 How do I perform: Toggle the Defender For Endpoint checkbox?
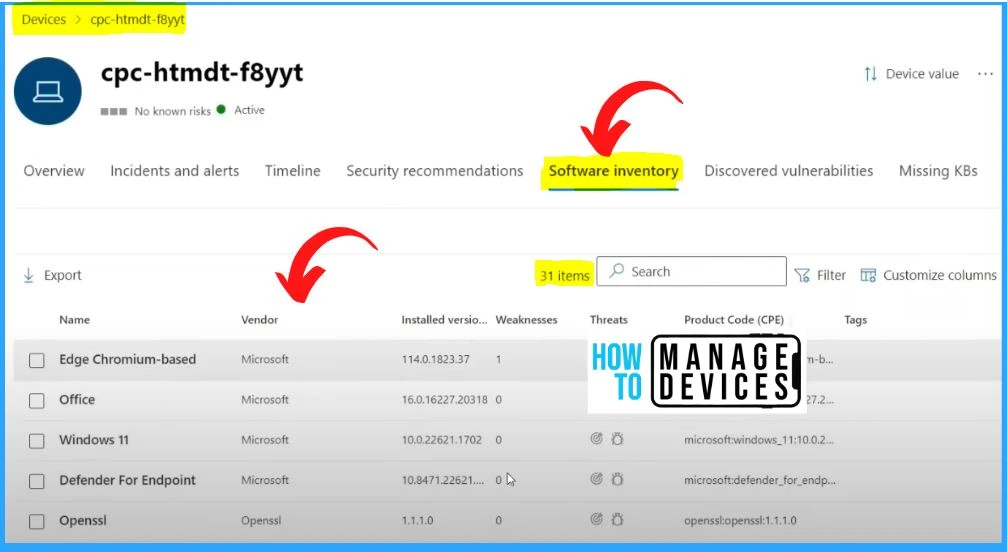tap(37, 481)
